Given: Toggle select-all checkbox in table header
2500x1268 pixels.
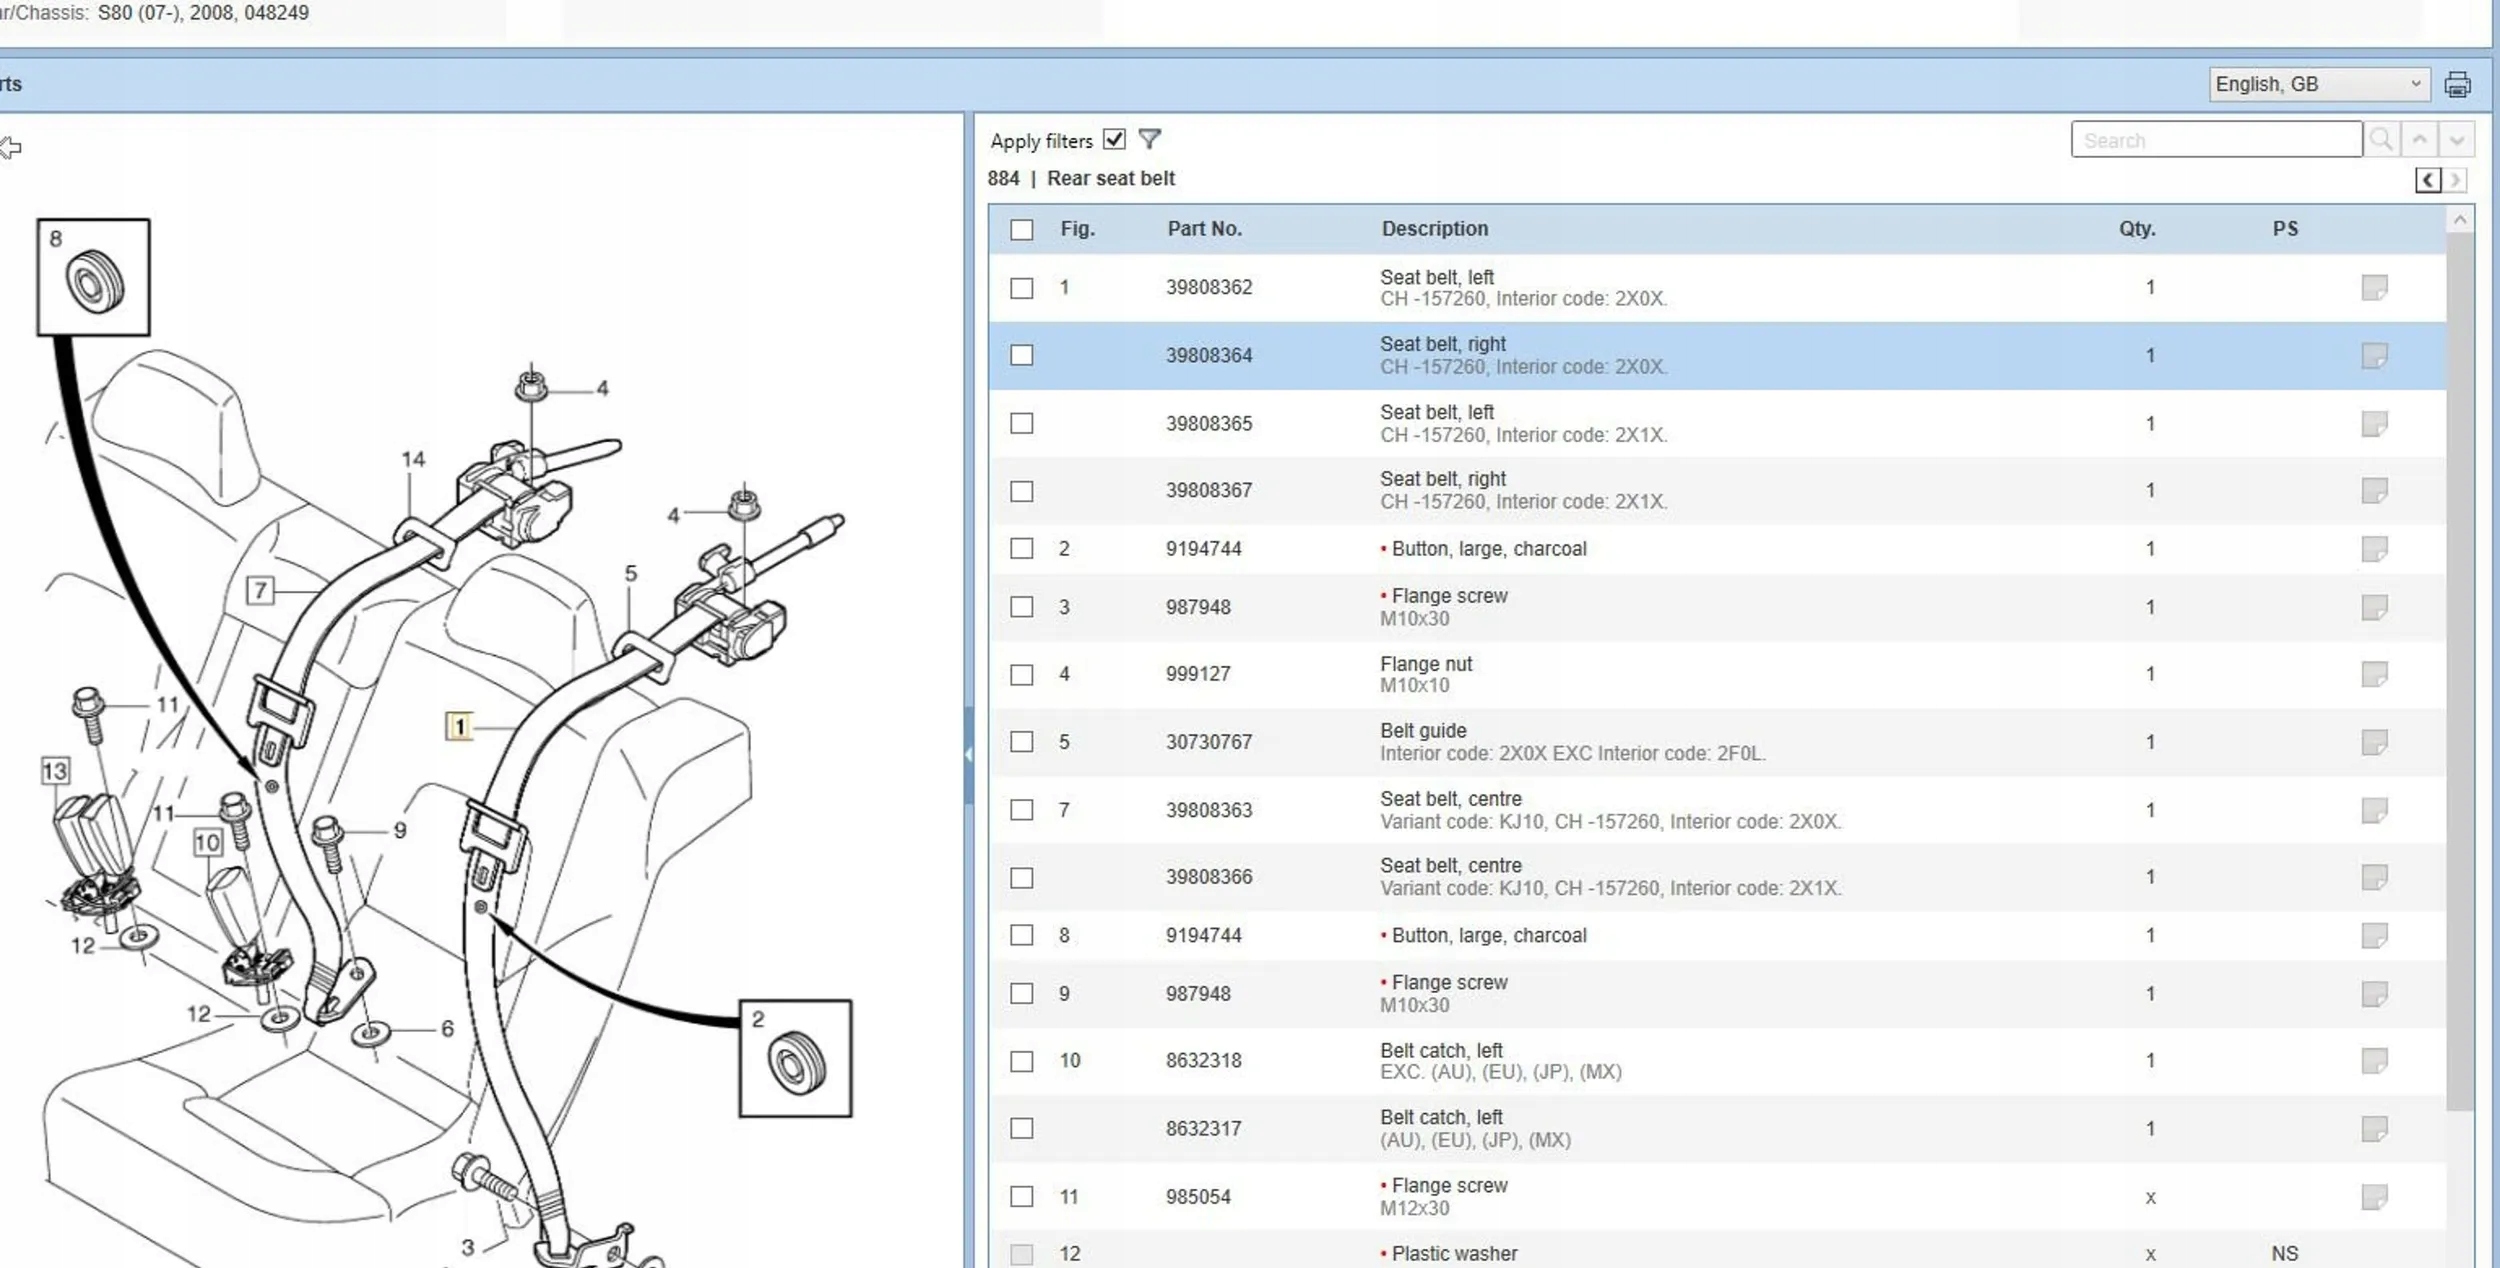Looking at the screenshot, I should 1021,230.
